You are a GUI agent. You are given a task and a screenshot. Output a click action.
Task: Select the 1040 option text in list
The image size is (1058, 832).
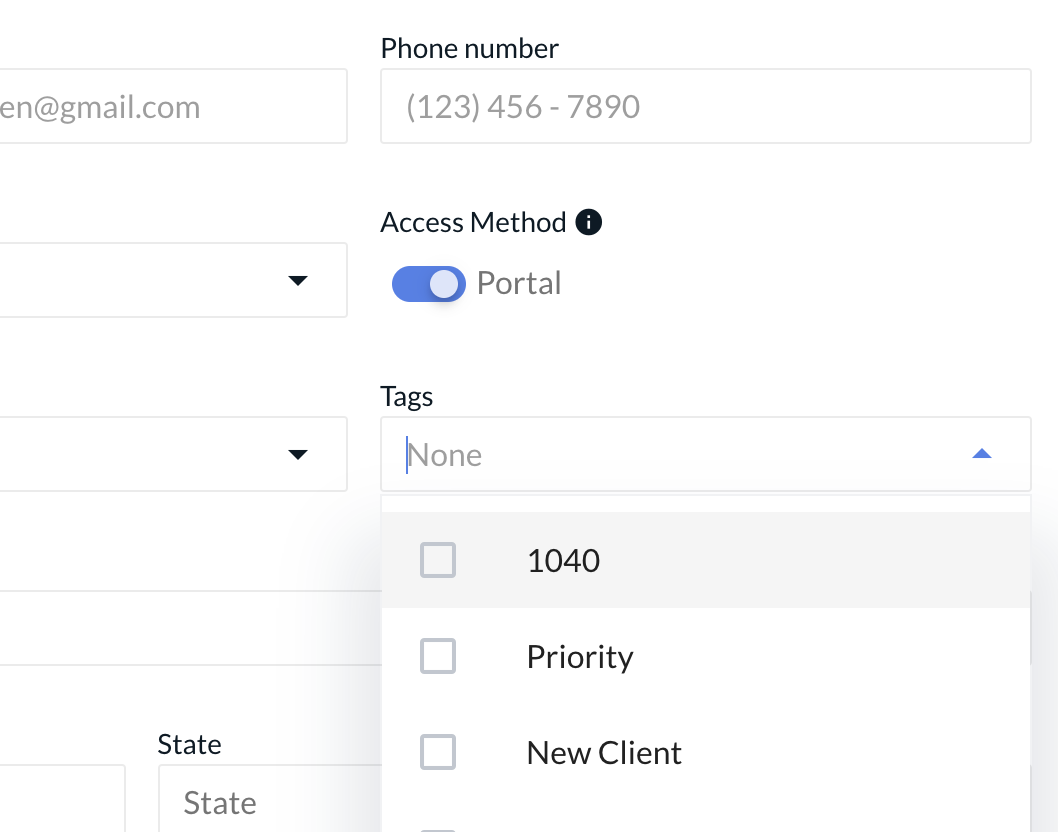563,561
